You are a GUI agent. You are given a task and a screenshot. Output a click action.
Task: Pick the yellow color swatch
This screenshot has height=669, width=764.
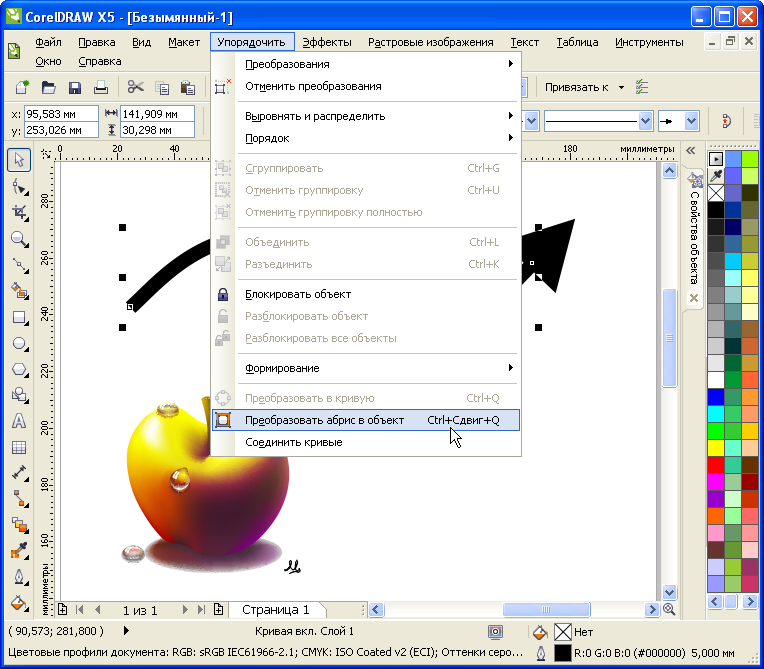click(716, 447)
